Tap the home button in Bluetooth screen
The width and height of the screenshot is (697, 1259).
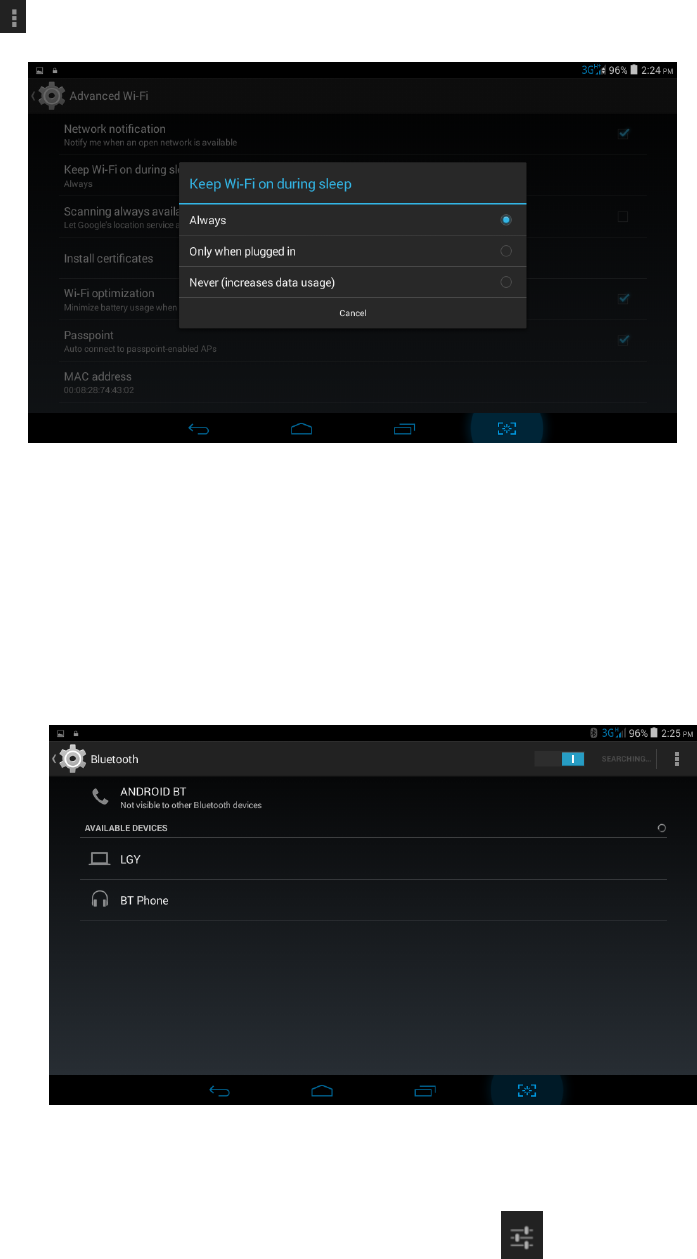pos(322,1091)
